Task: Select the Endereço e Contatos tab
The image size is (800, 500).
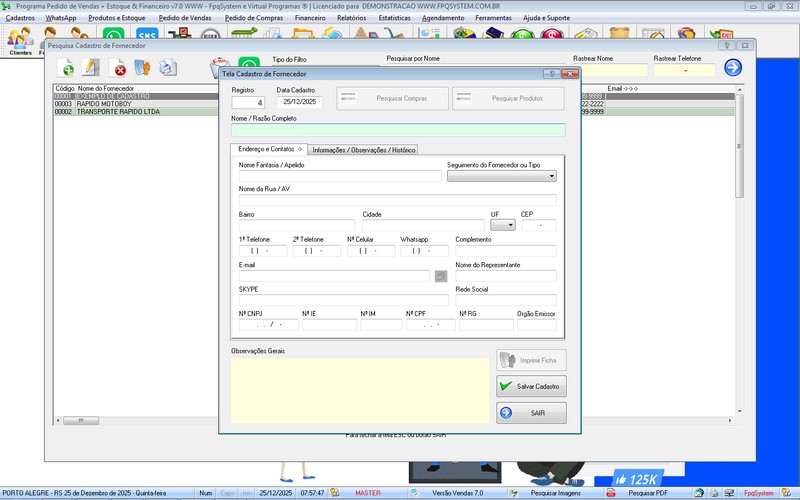Action: [268, 149]
